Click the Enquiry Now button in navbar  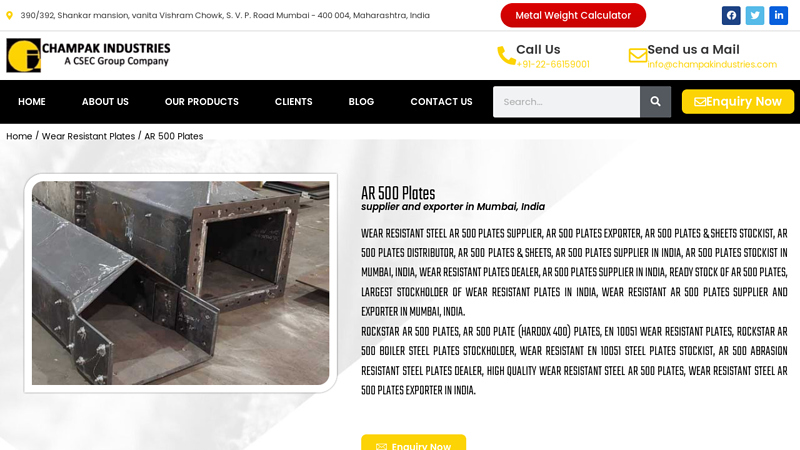pos(738,102)
